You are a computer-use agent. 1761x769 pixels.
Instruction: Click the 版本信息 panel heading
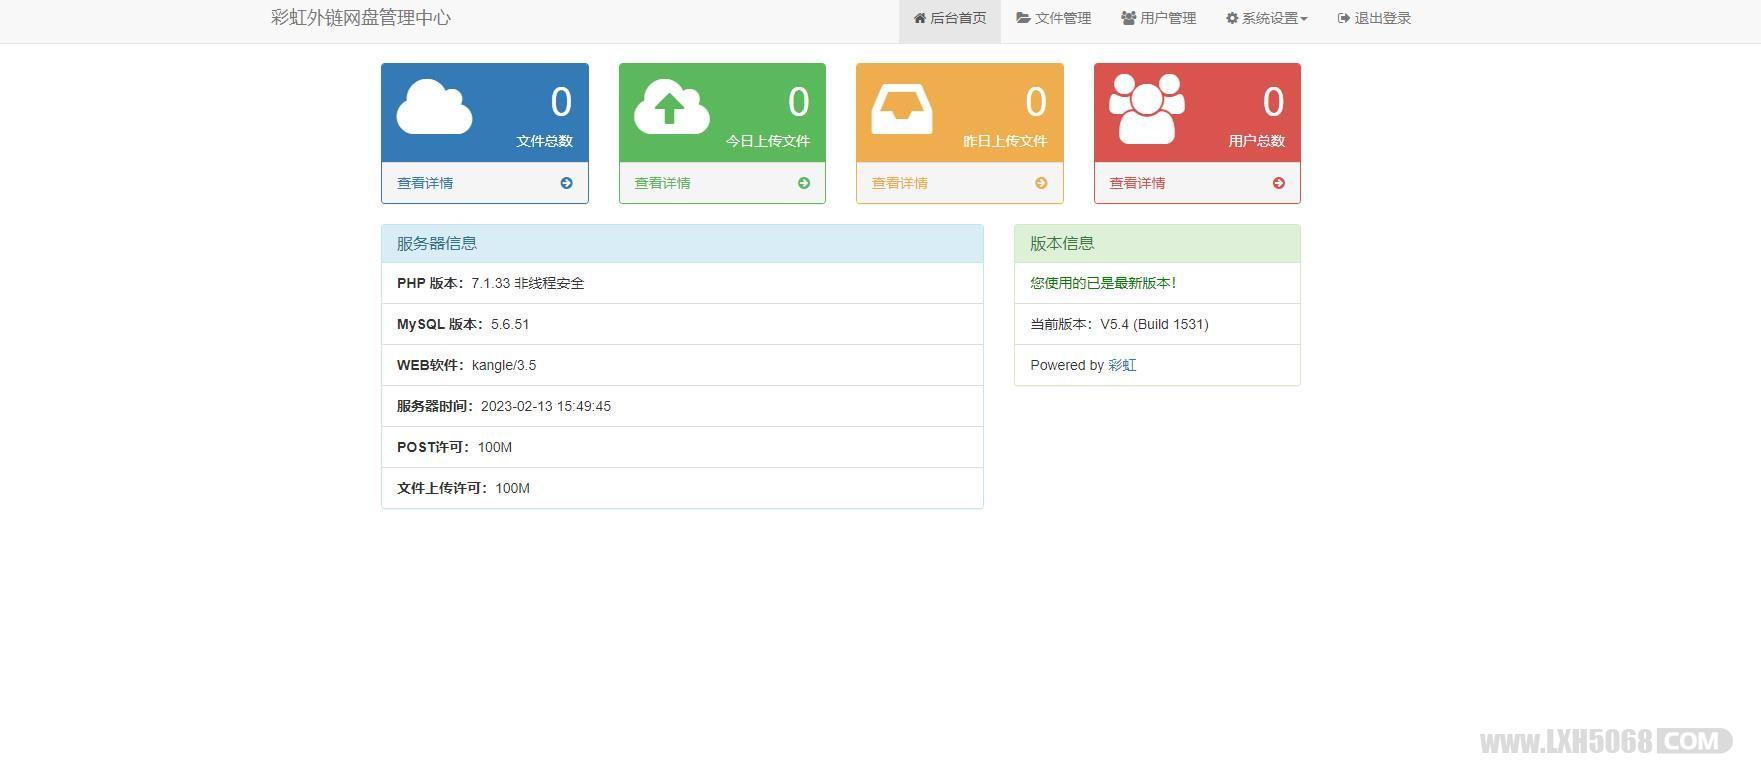[x=1157, y=243]
